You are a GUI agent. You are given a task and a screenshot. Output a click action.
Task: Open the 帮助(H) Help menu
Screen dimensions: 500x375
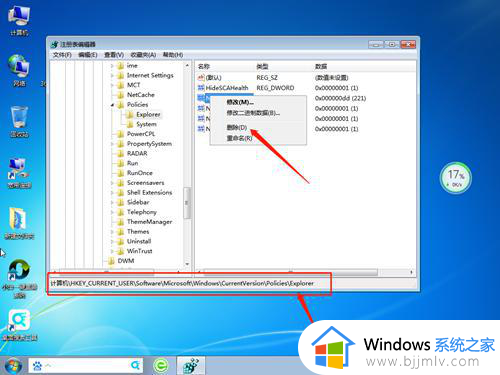pos(173,55)
